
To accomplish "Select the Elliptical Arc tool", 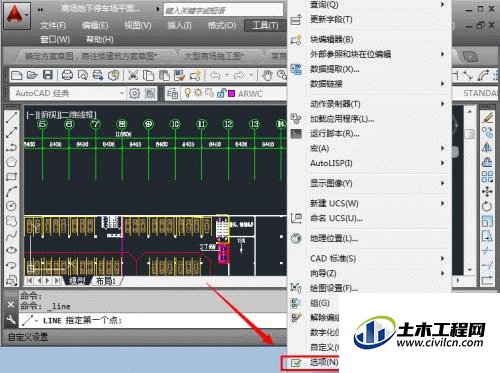I will pos(11,265).
